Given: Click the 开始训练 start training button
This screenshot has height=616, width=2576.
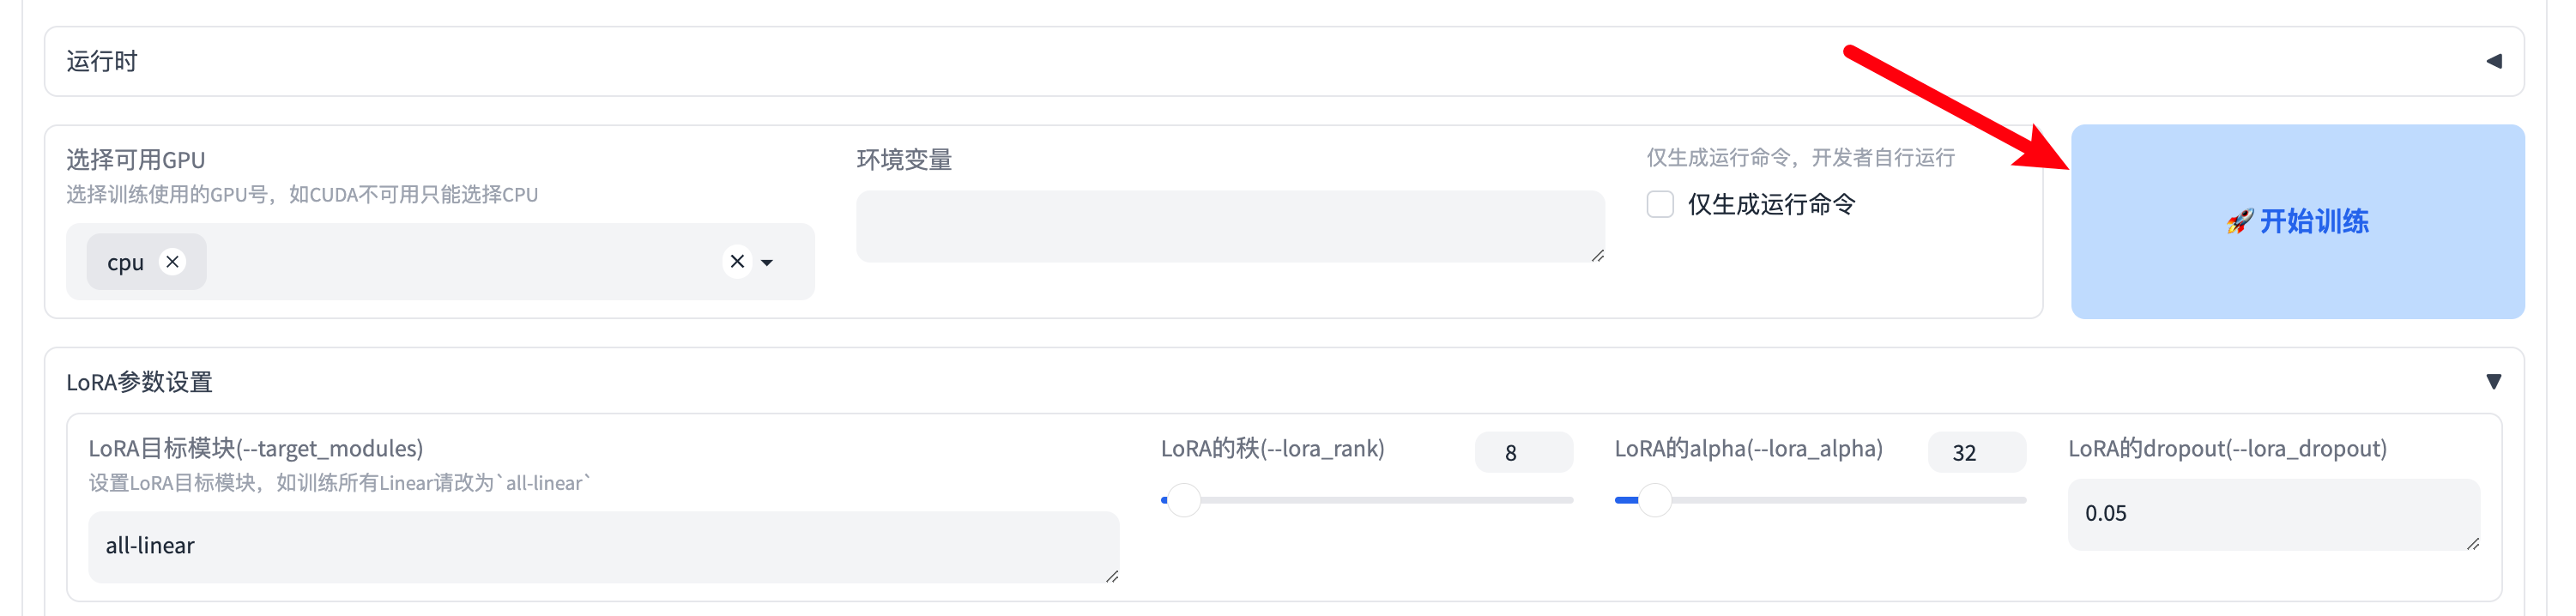Looking at the screenshot, I should [x=2296, y=221].
